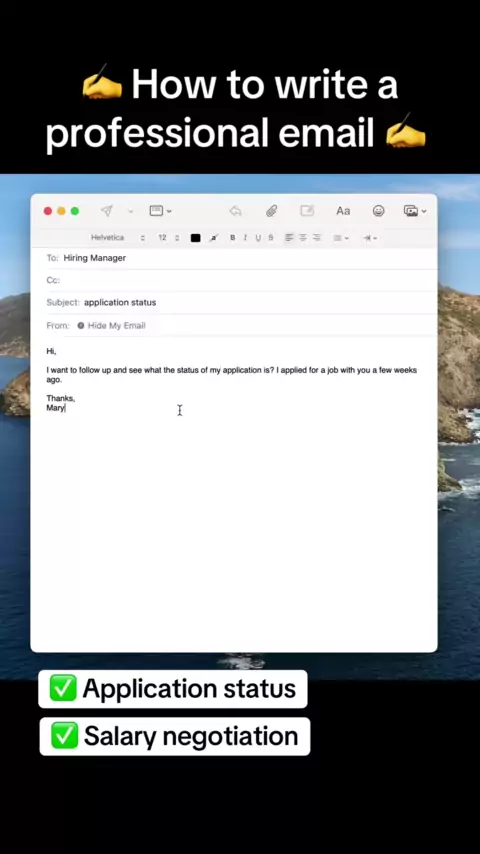Open the send later dropdown arrow
The width and height of the screenshot is (480, 854).
click(130, 211)
